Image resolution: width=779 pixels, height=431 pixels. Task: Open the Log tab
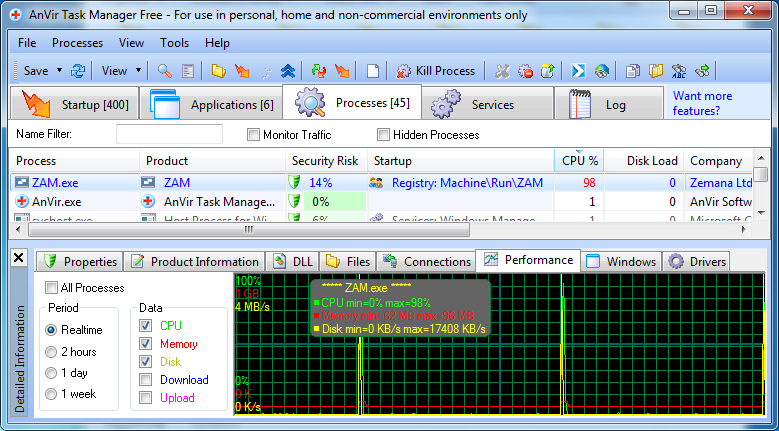pos(609,104)
